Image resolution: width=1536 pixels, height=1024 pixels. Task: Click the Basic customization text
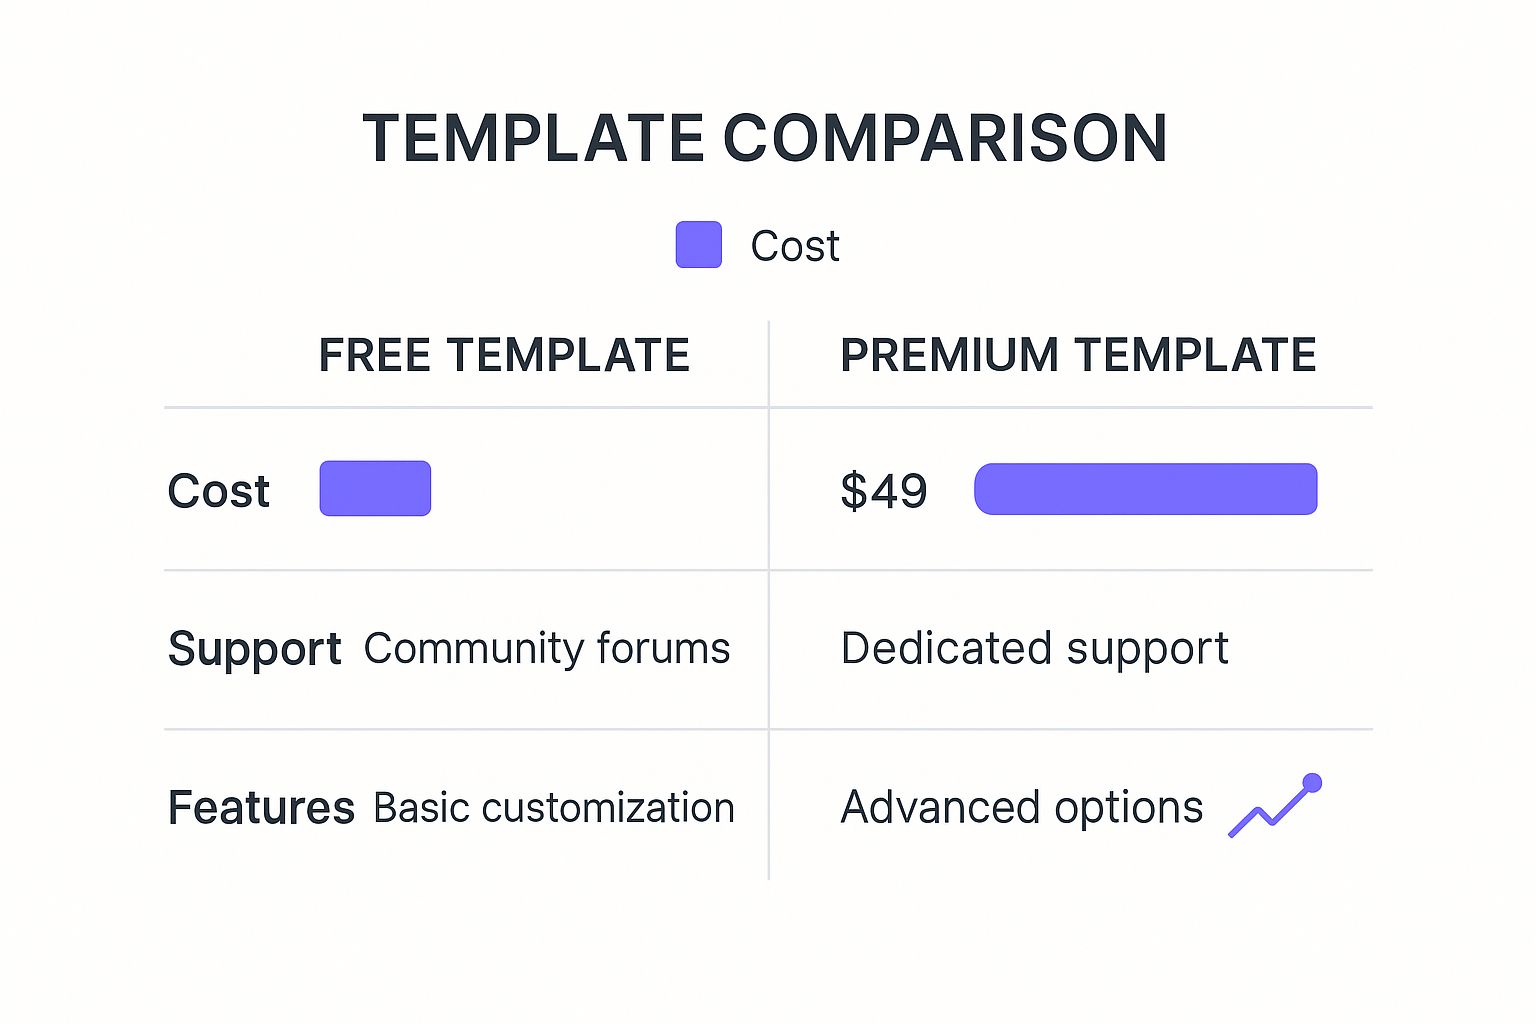(554, 808)
